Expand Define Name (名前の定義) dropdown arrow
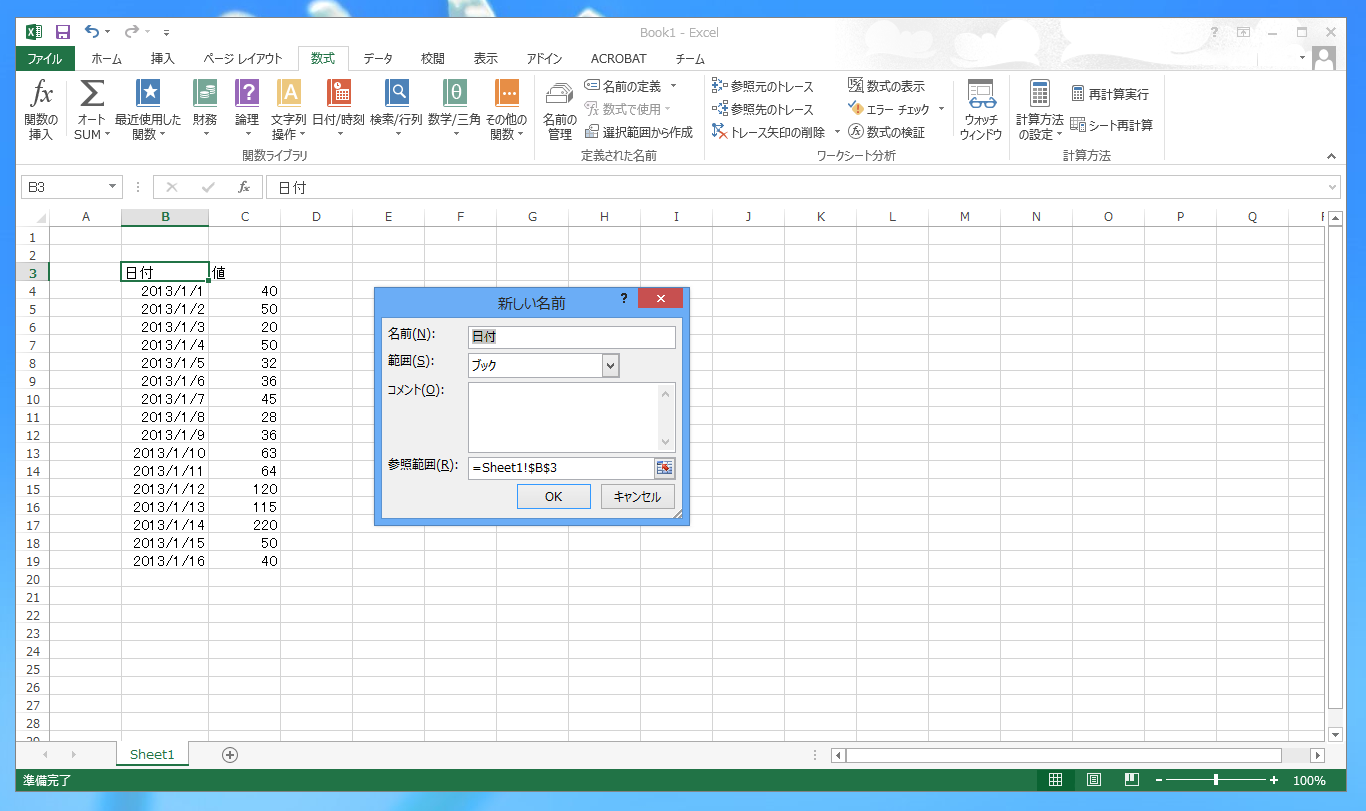 pyautogui.click(x=673, y=86)
